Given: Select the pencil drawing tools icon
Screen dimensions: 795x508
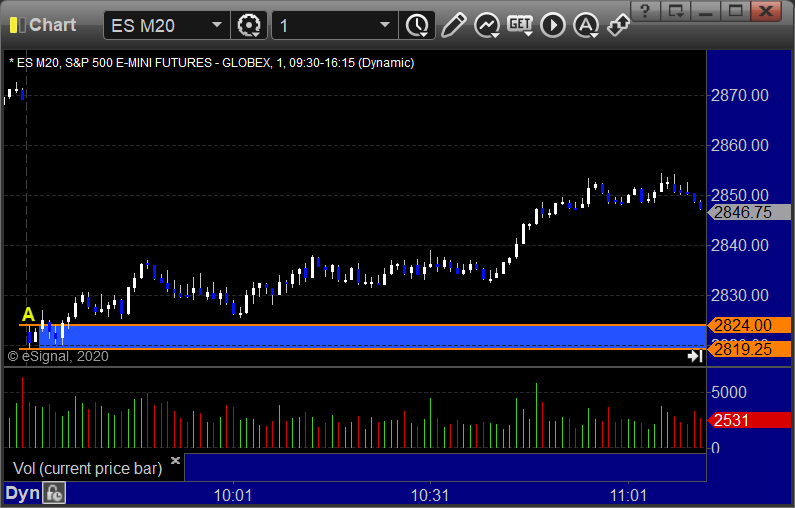Looking at the screenshot, I should 453,25.
